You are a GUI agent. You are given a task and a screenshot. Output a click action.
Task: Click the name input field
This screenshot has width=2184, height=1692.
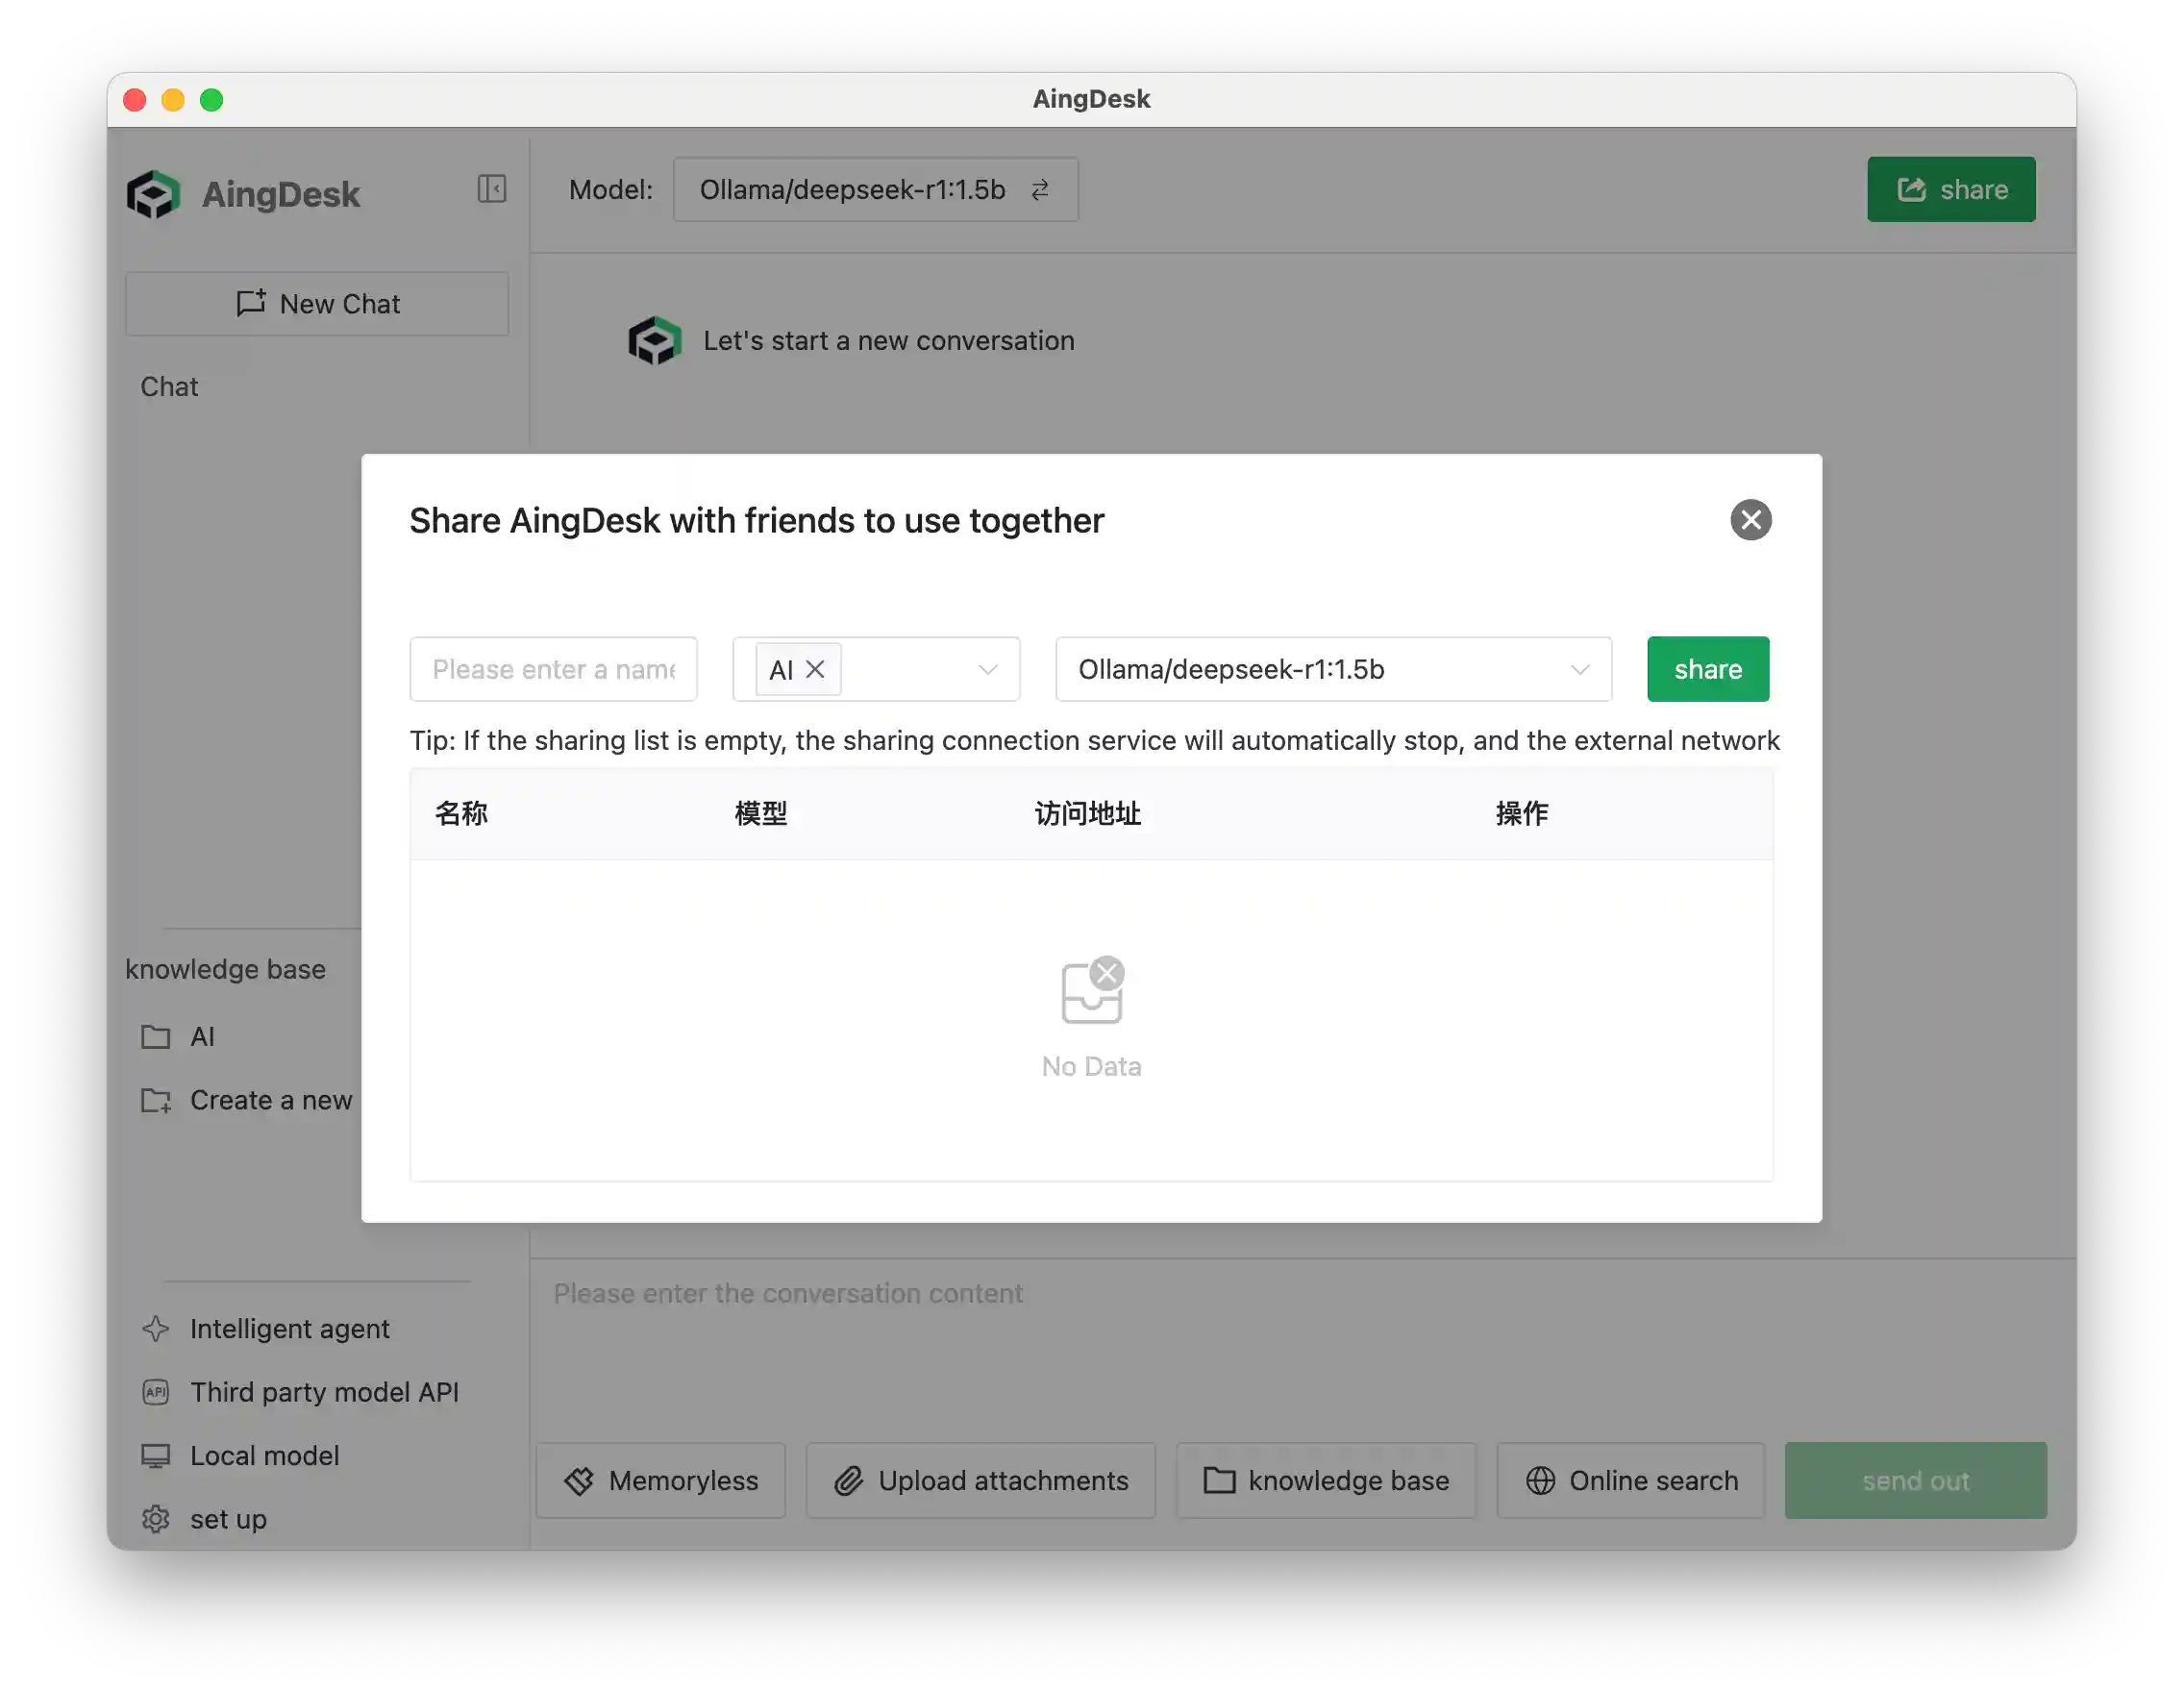click(553, 669)
